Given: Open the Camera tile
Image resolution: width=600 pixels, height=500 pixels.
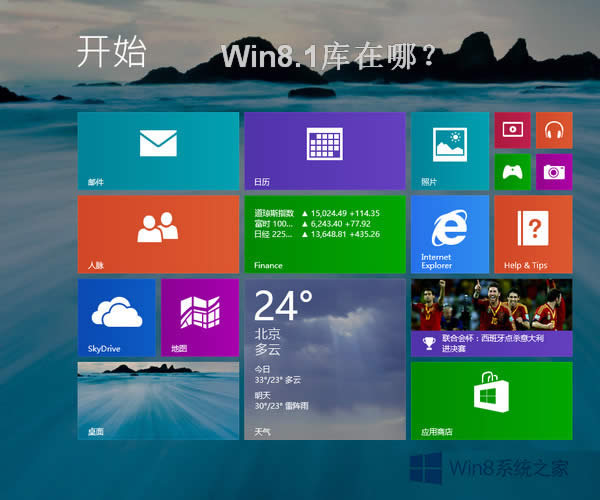Looking at the screenshot, I should [x=554, y=172].
